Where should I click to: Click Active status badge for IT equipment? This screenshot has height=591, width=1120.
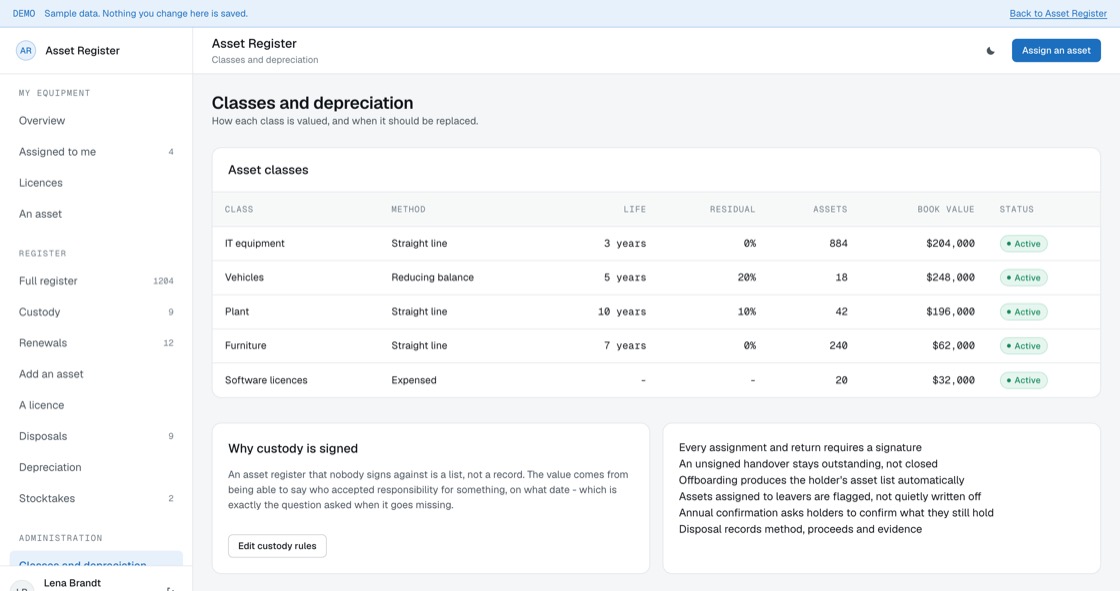tap(1024, 244)
